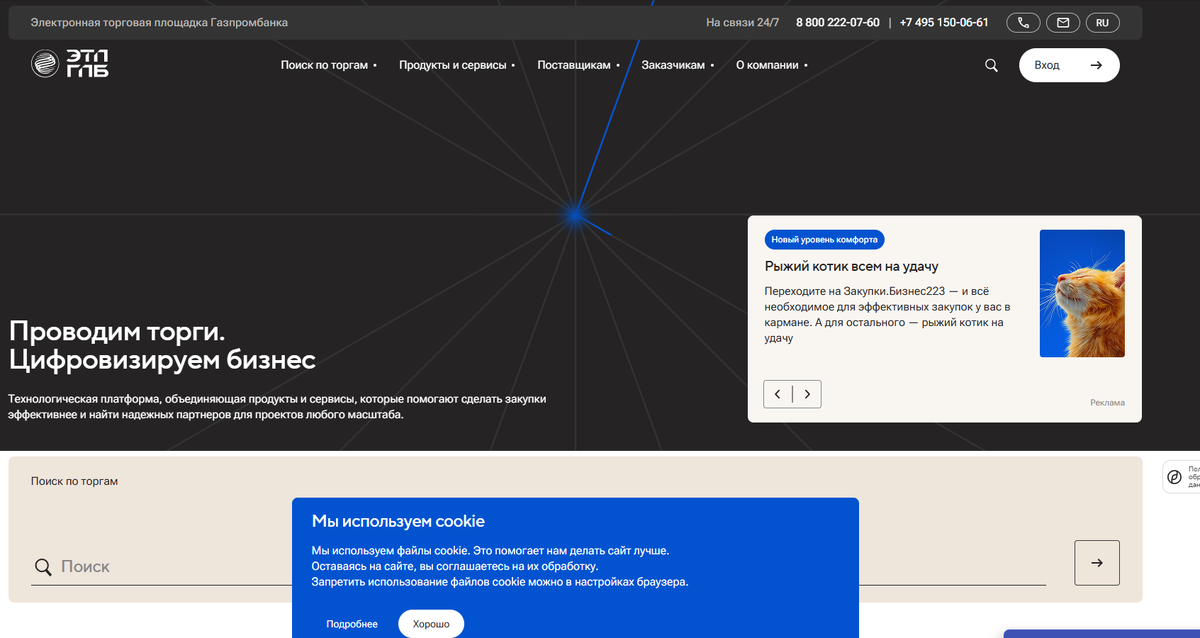This screenshot has height=638, width=1200.
Task: Expand the Заказчикам menu
Action: [678, 65]
